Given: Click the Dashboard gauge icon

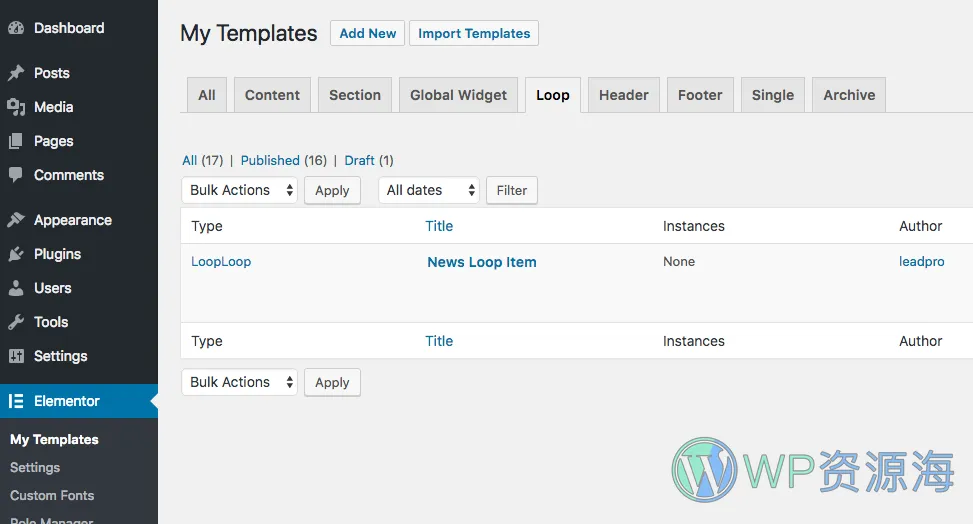Looking at the screenshot, I should click(16, 28).
